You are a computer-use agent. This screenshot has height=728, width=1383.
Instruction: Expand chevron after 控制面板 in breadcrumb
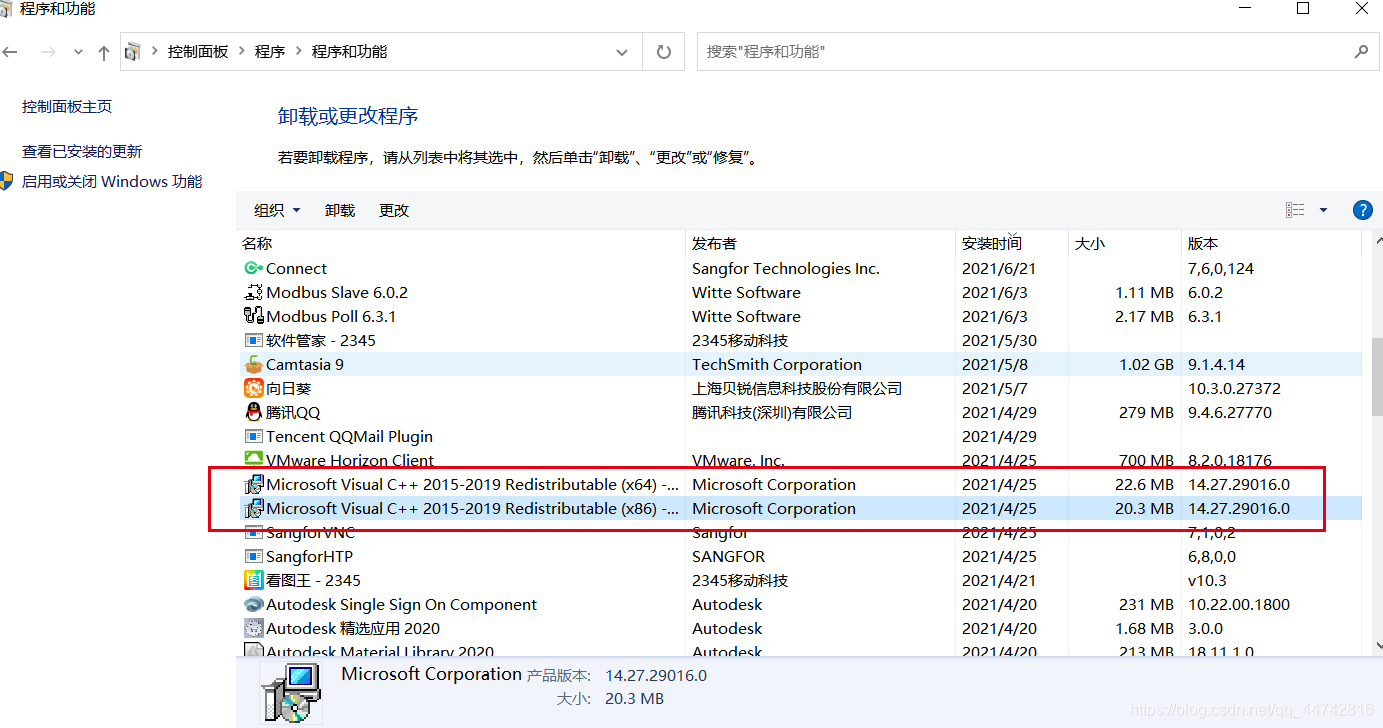[241, 52]
